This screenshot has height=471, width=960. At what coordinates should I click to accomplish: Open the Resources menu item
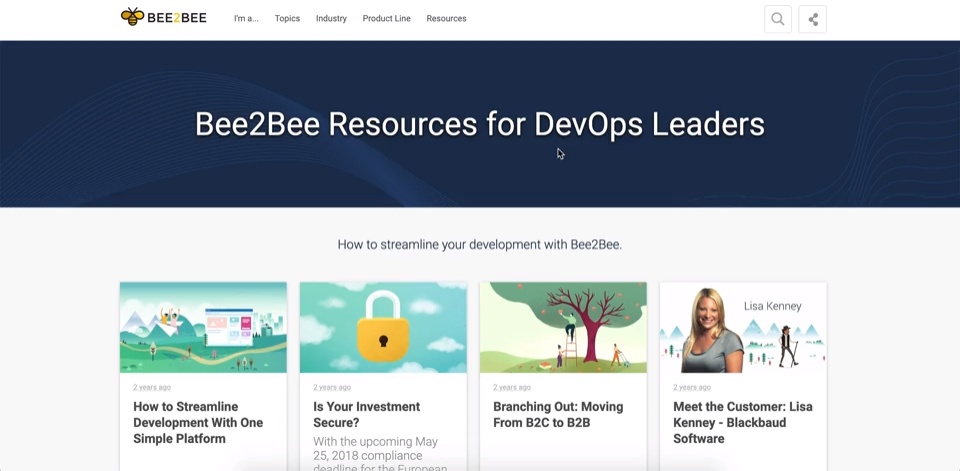(446, 19)
